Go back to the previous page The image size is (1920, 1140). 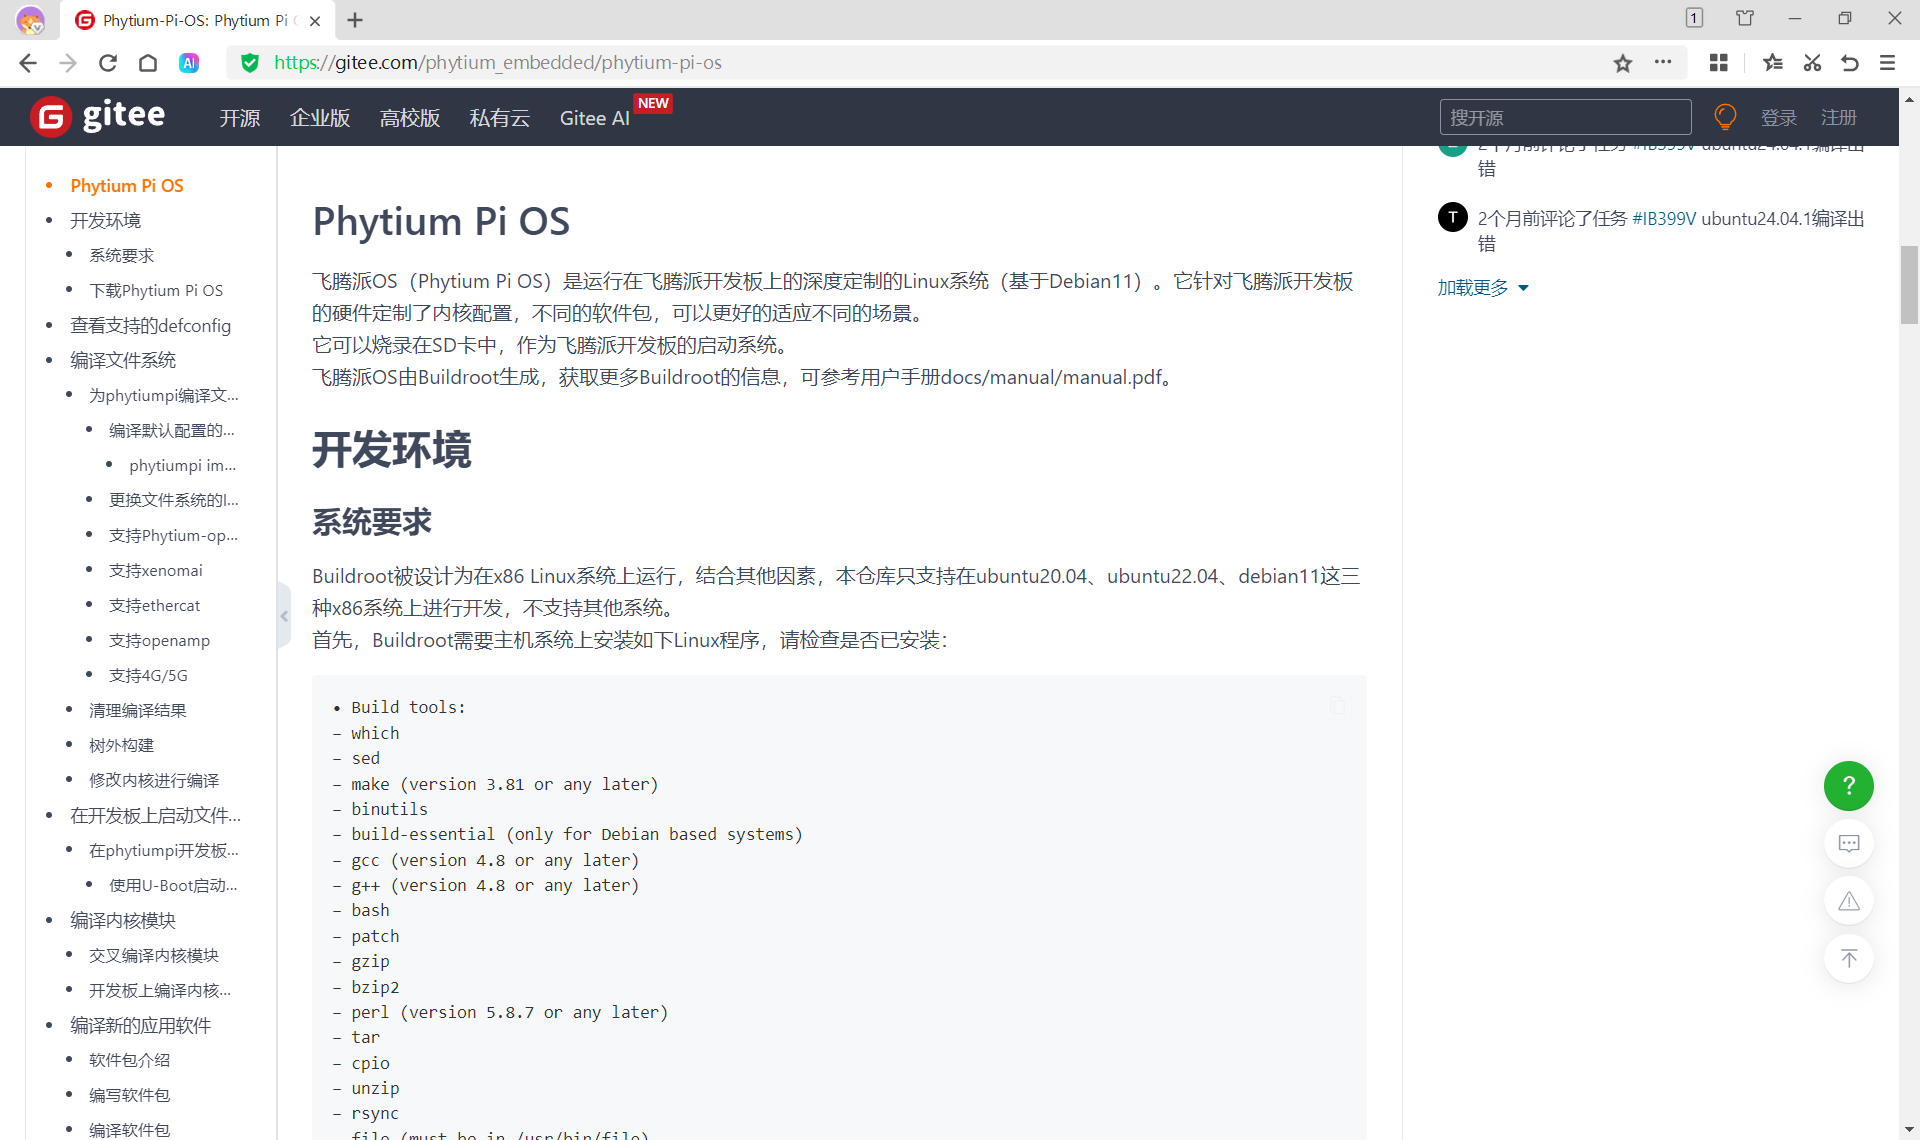[28, 63]
